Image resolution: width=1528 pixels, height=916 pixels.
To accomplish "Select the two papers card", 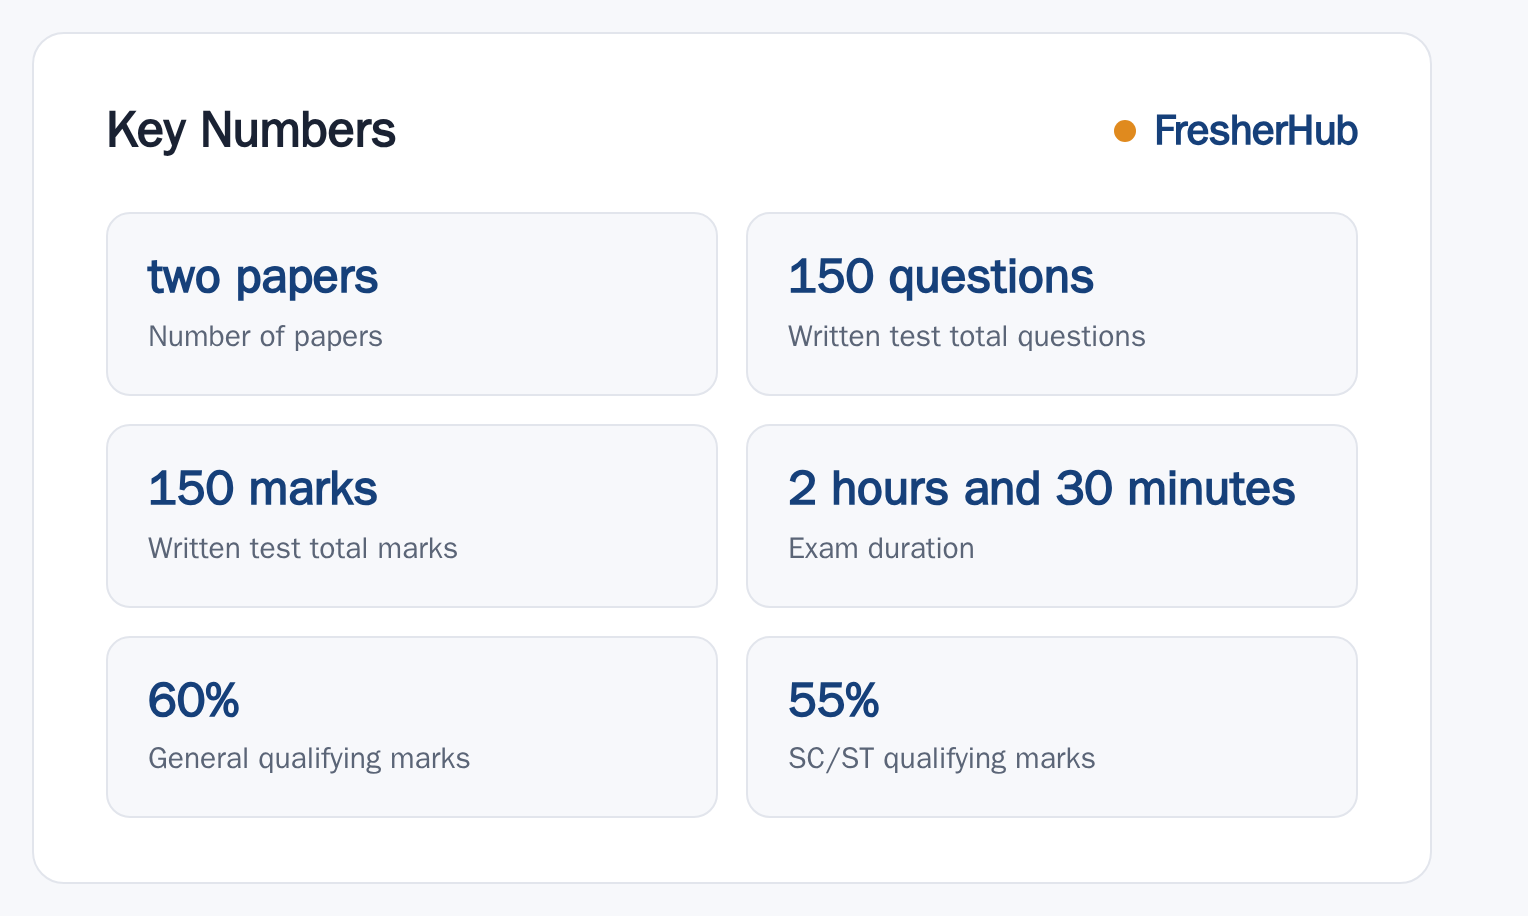I will point(412,304).
